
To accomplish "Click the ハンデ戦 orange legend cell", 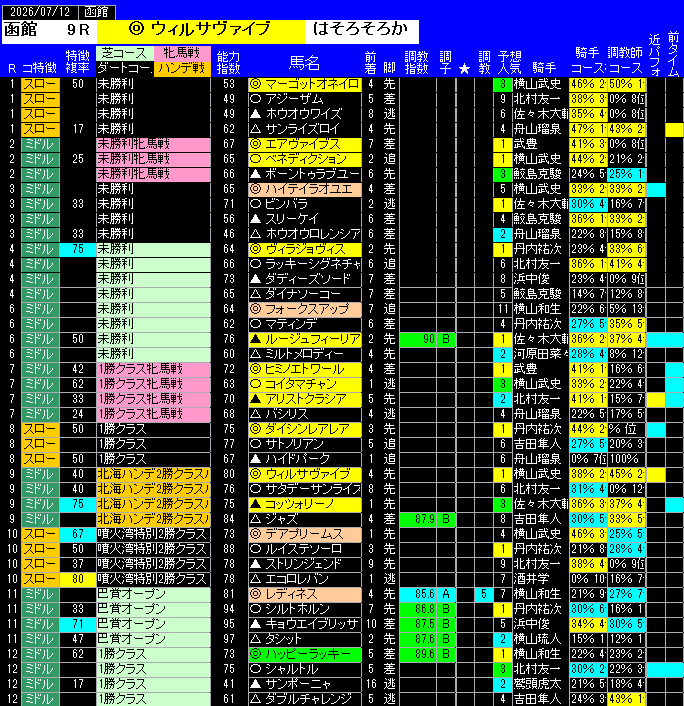I will [182, 68].
